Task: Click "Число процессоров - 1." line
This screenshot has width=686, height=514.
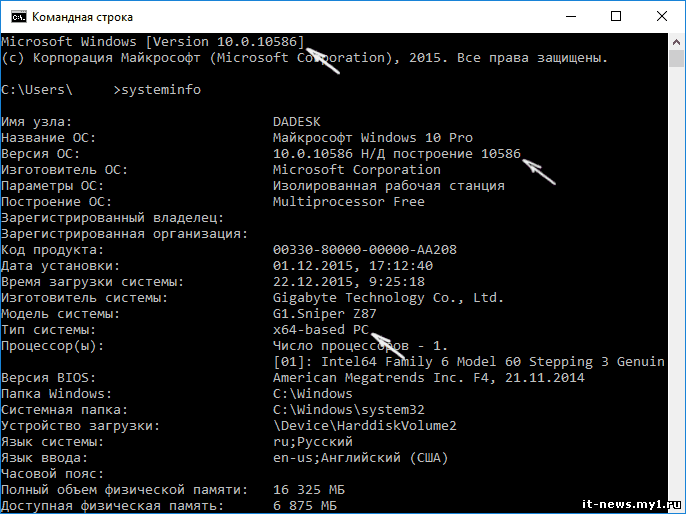Action: tap(360, 346)
